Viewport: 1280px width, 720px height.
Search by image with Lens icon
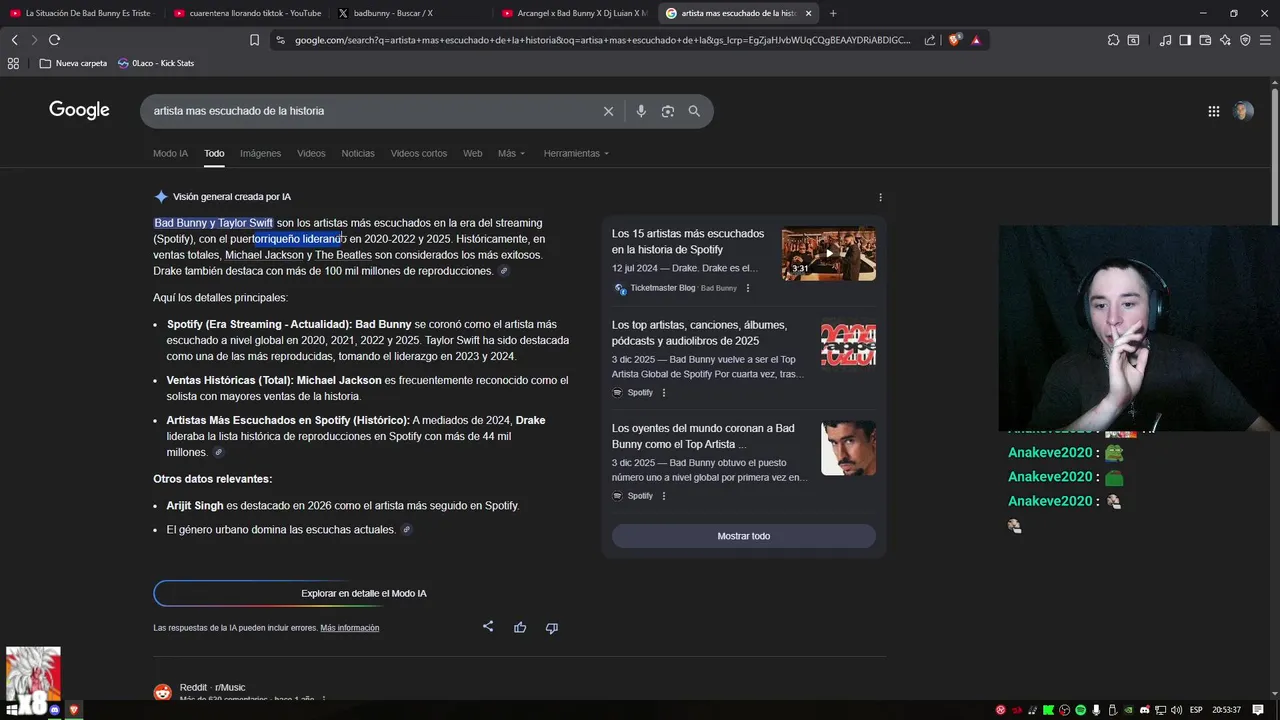click(x=668, y=111)
